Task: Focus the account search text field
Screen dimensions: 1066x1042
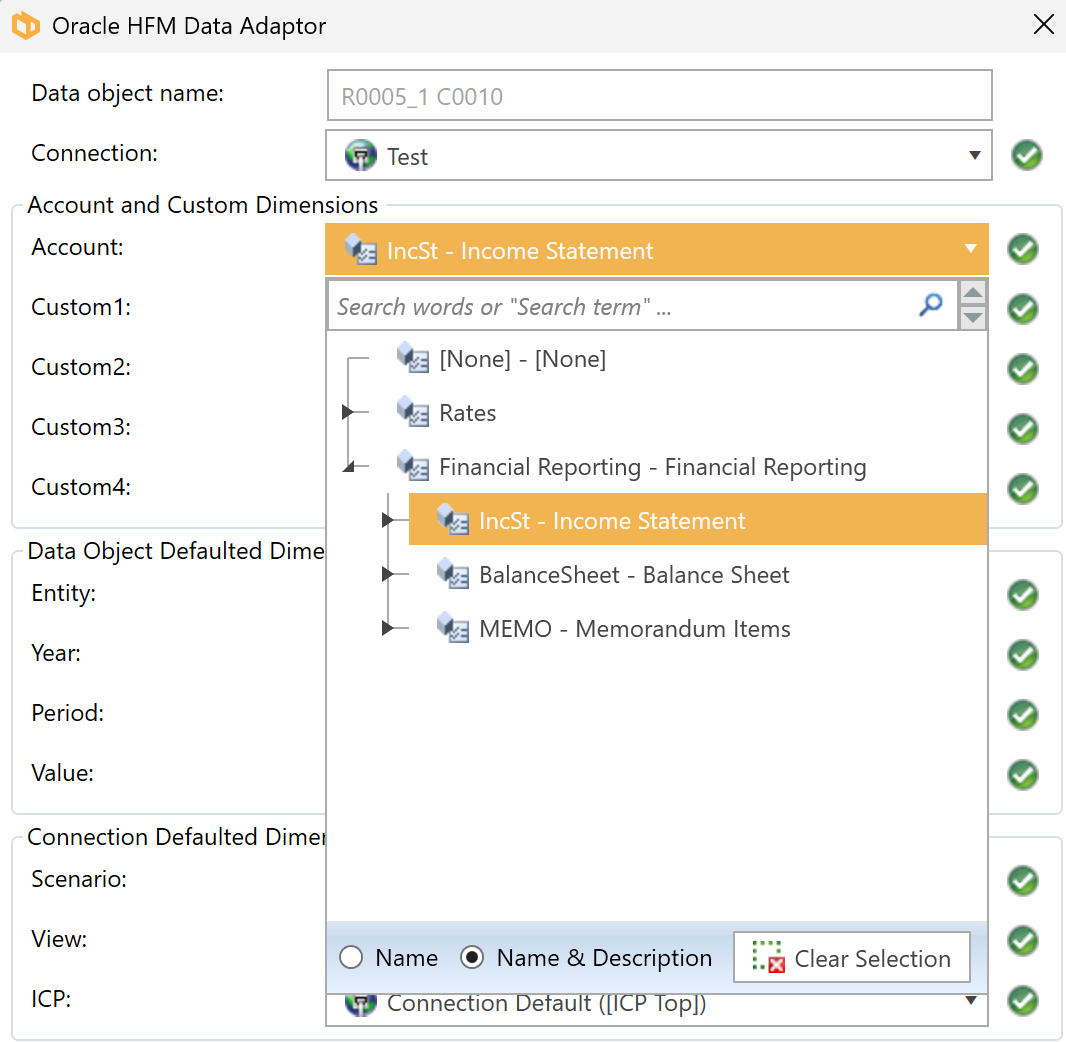Action: click(620, 307)
